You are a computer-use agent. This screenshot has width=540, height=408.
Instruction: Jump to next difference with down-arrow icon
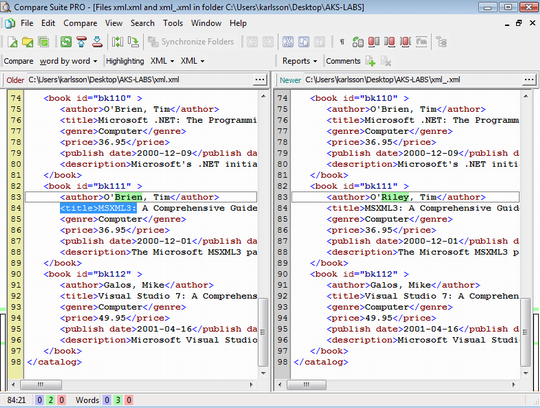click(x=97, y=42)
